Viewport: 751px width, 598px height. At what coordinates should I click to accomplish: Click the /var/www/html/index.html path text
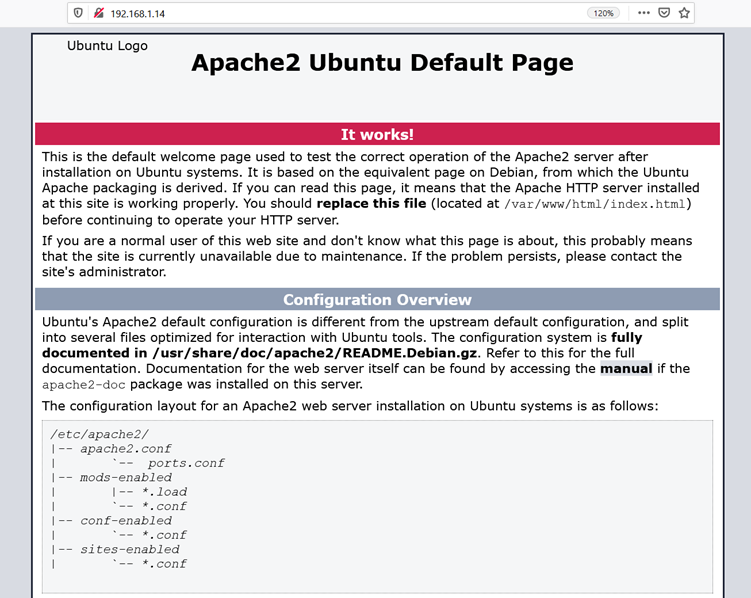tap(595, 204)
